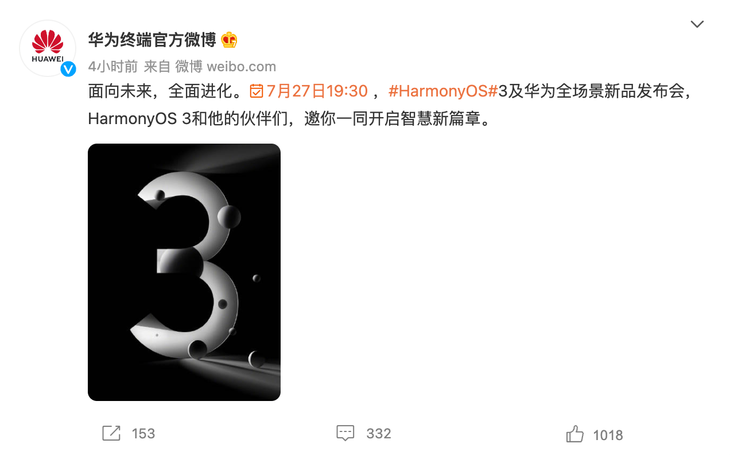Open the 4小时前 post timestamp

pos(113,67)
